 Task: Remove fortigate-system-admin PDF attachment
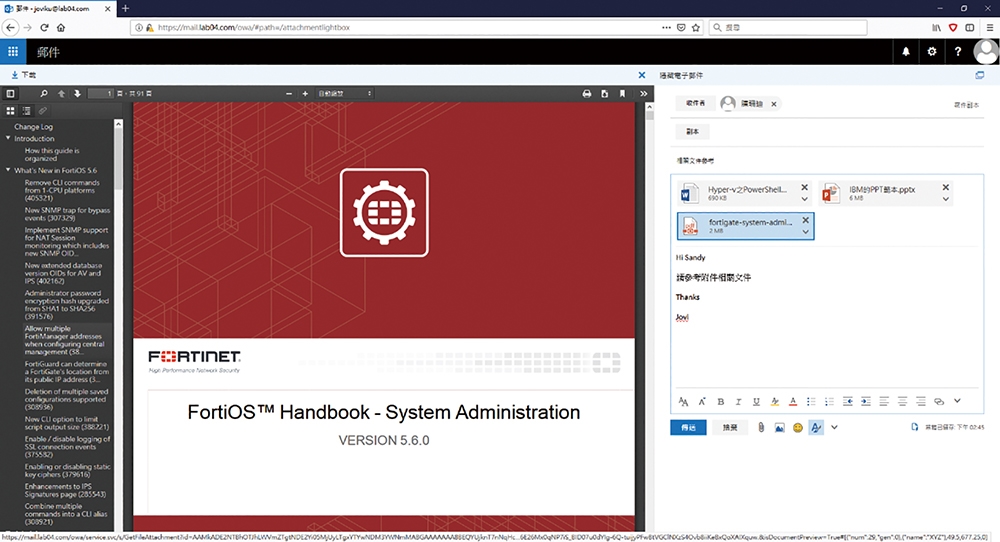pos(805,220)
